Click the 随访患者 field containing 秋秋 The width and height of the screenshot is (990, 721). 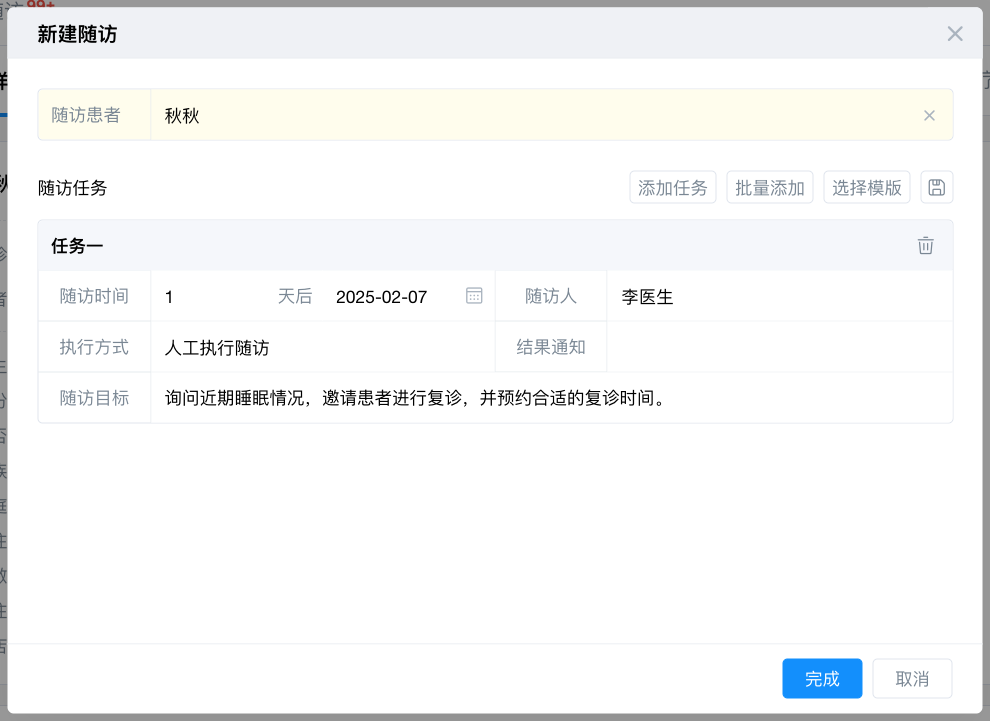click(530, 115)
